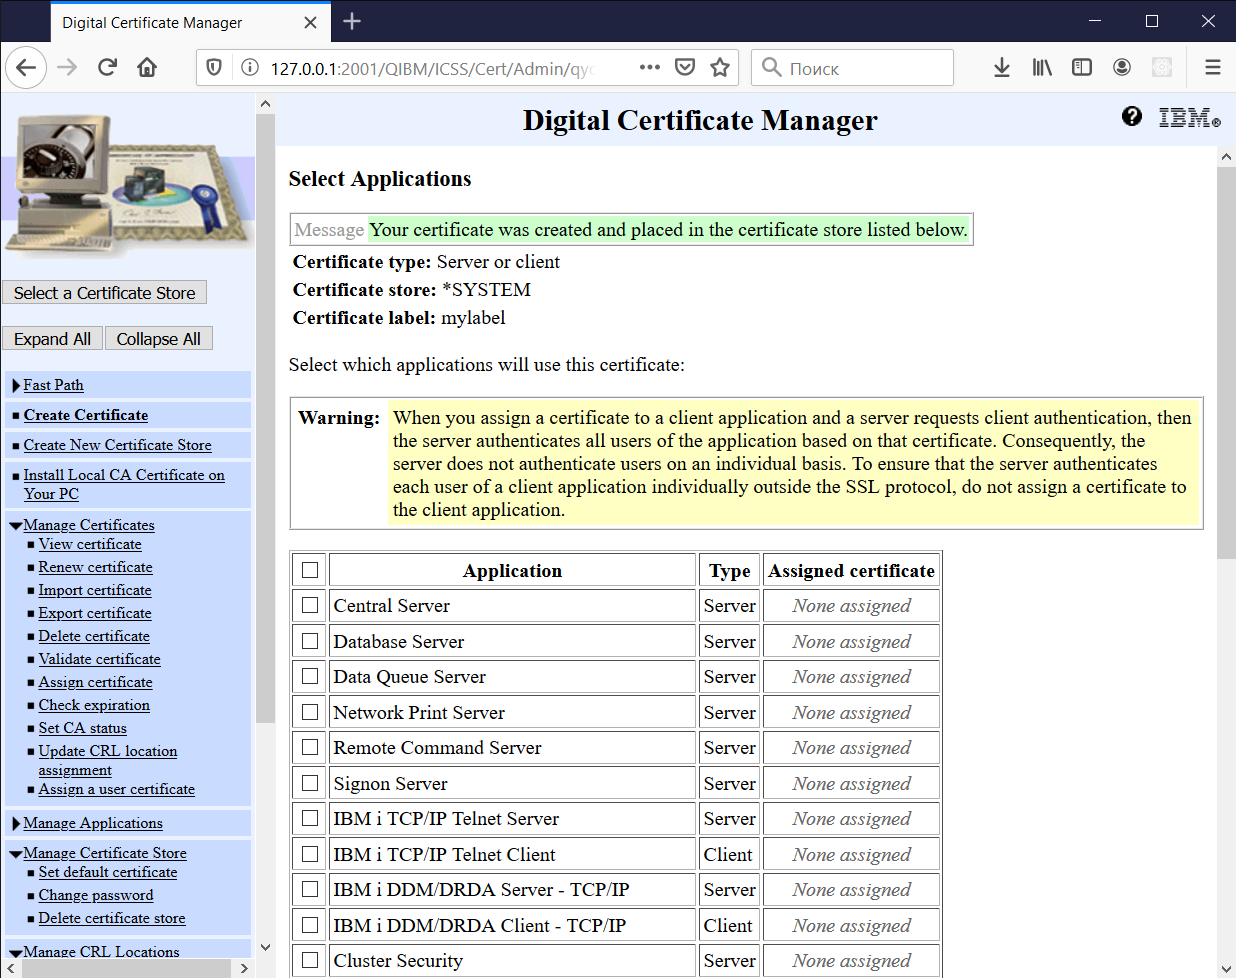The width and height of the screenshot is (1236, 978).
Task: Check the Cluster Security checkbox
Action: 310,961
